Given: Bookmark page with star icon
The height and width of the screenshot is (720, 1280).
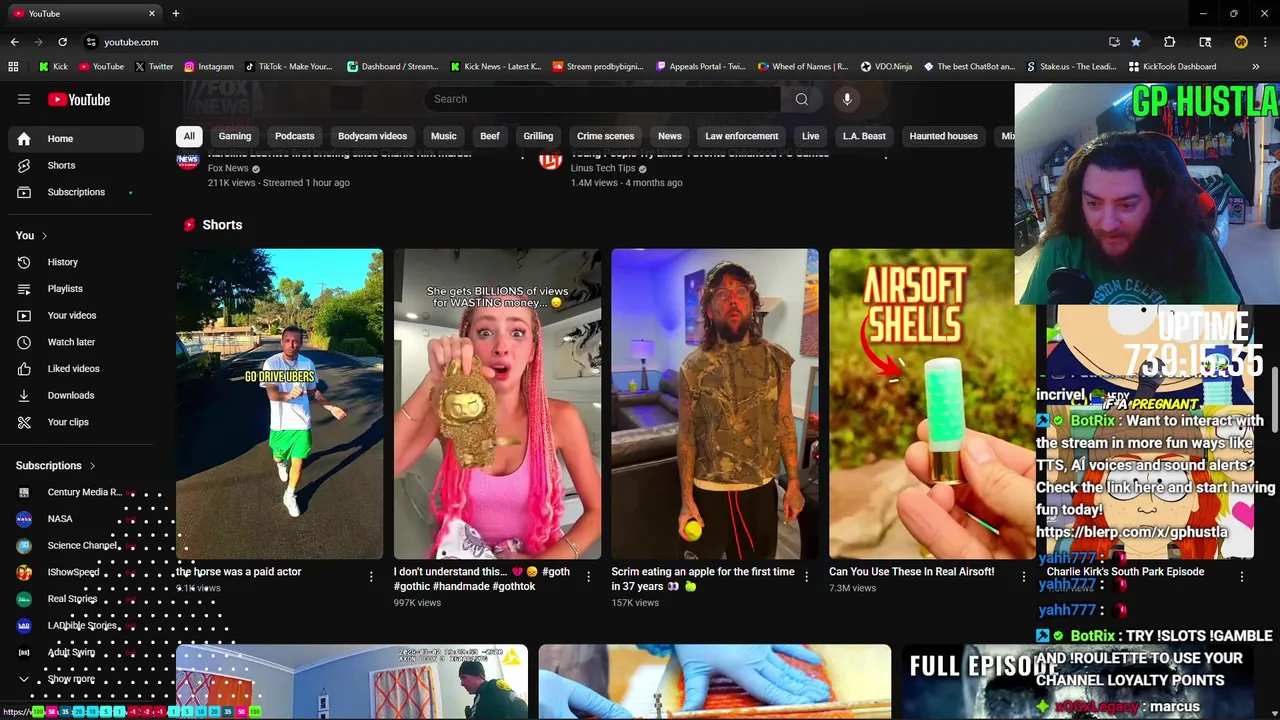Looking at the screenshot, I should (1136, 42).
